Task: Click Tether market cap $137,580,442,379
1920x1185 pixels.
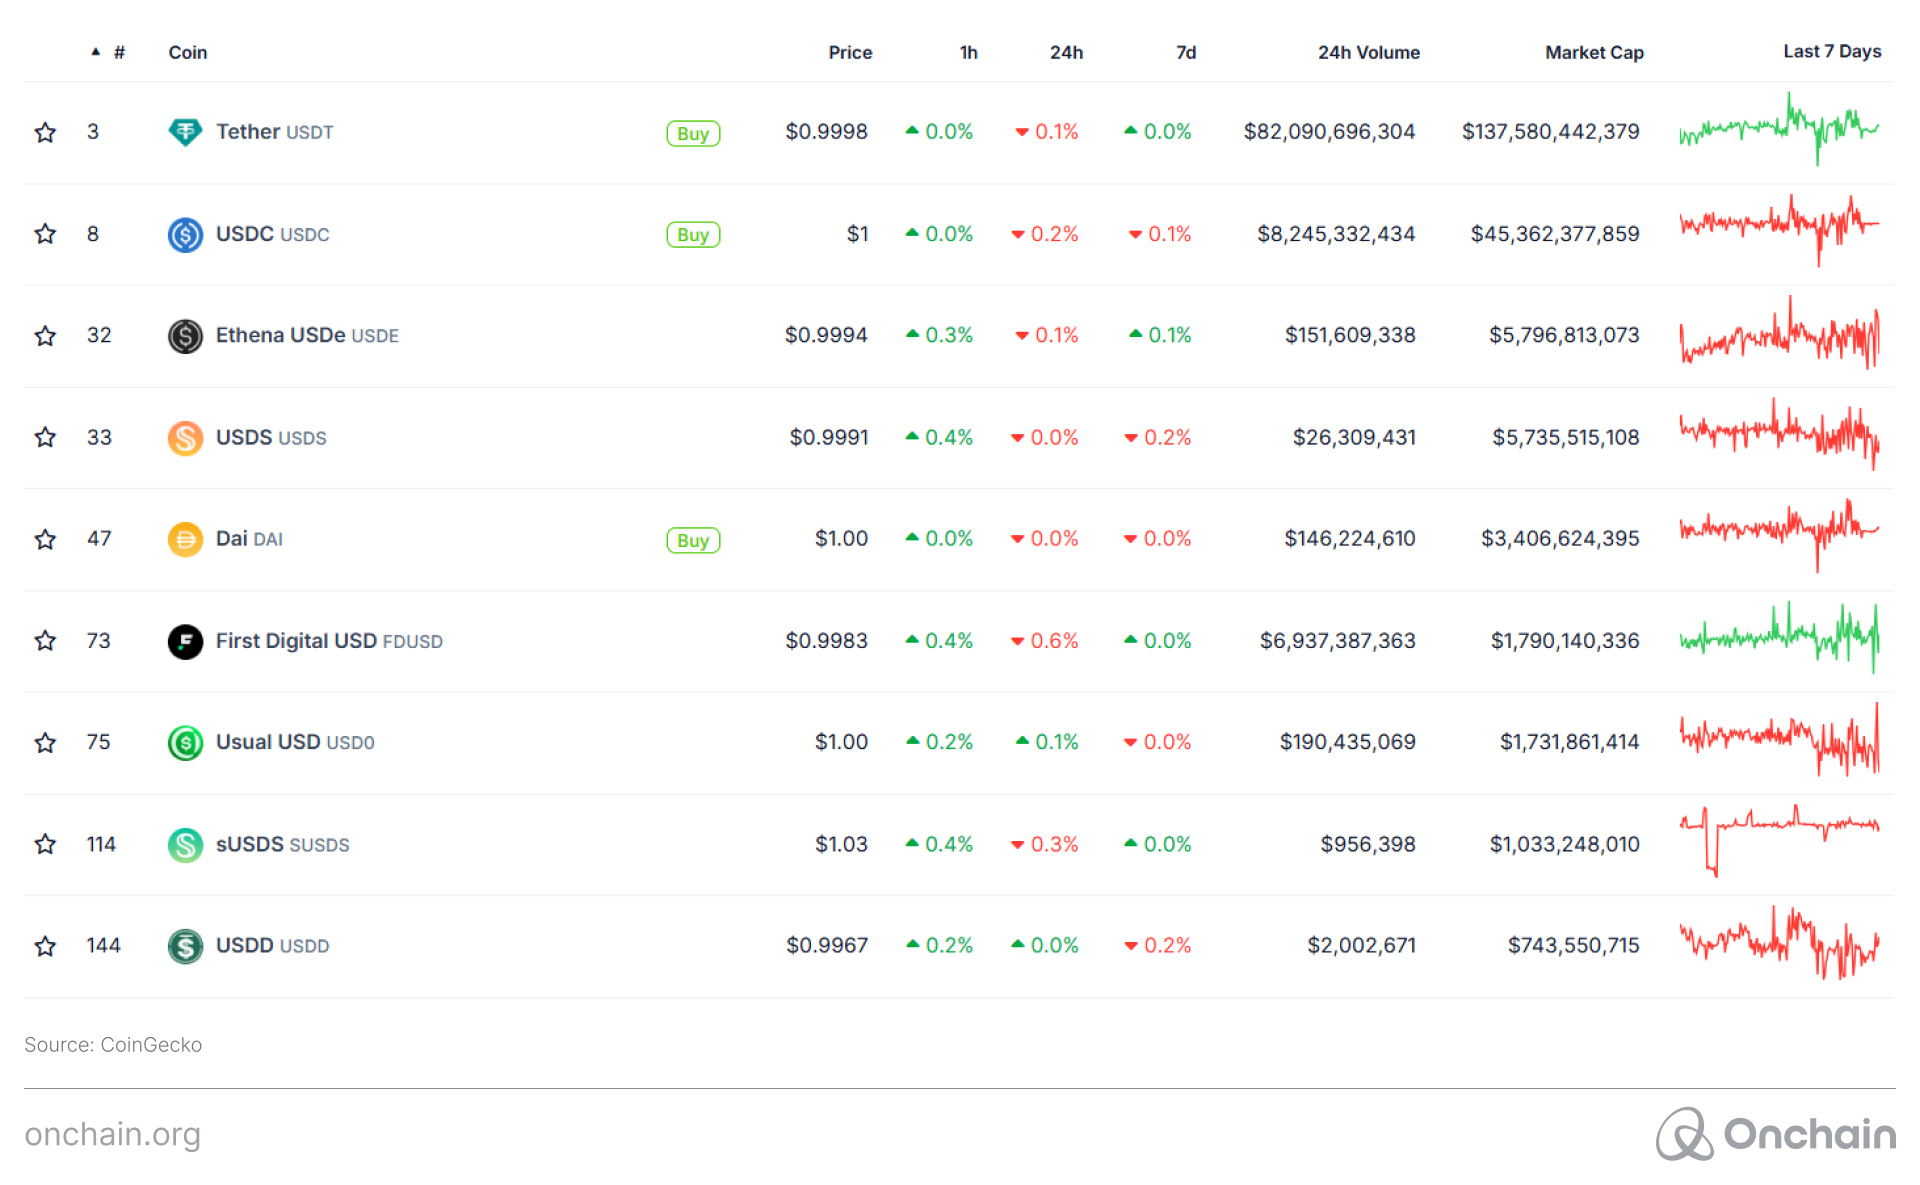Action: tap(1551, 132)
